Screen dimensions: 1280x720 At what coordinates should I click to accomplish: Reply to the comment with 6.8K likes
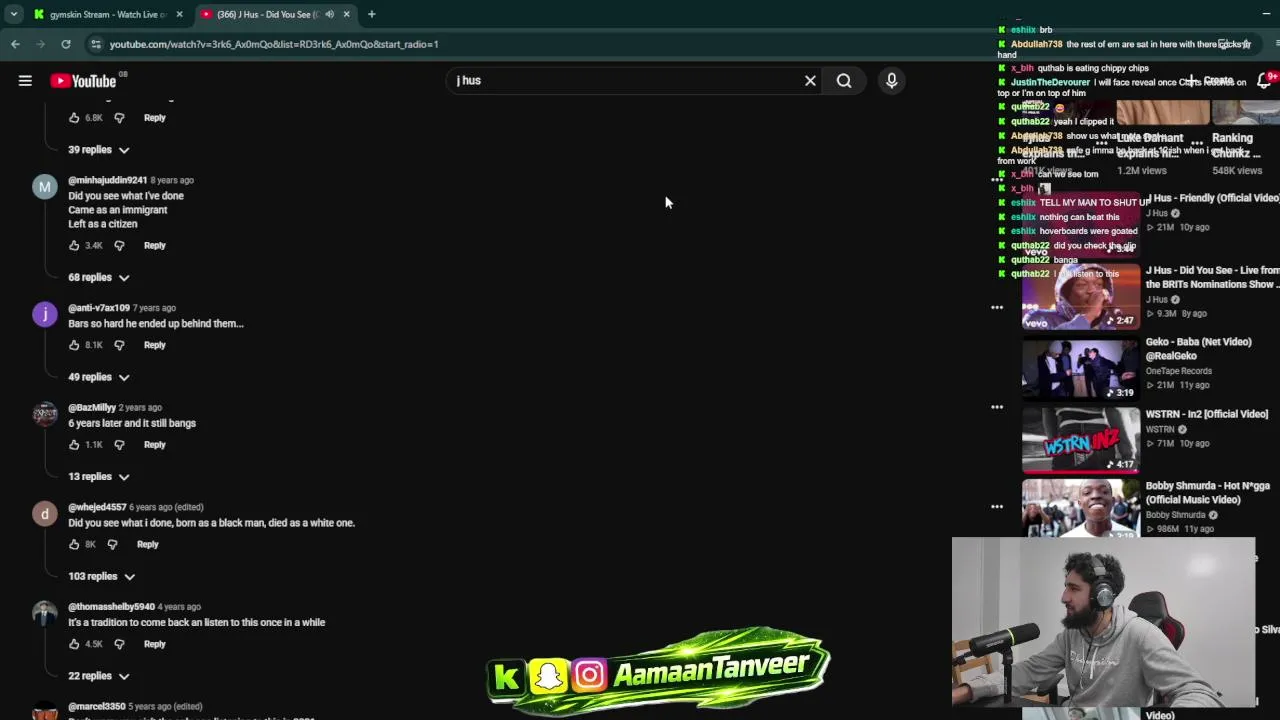pyautogui.click(x=154, y=118)
